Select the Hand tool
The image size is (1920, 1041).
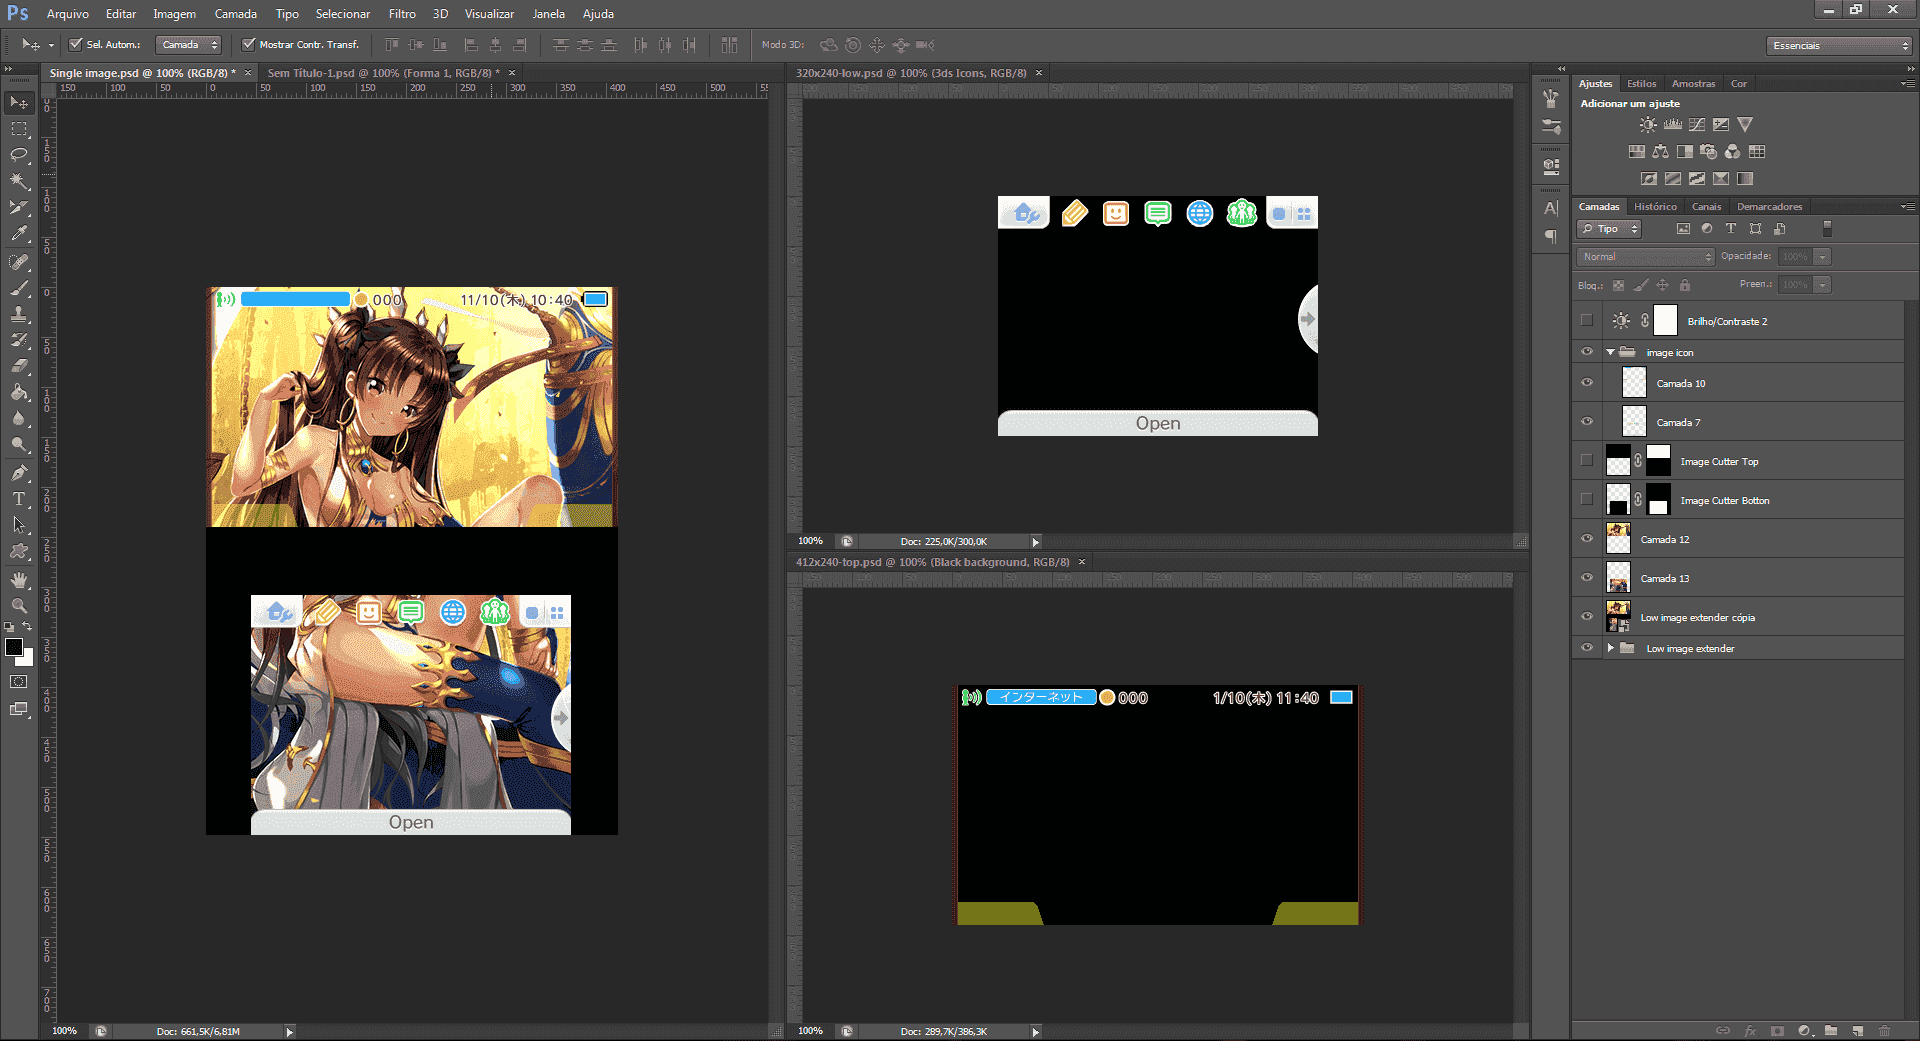19,580
